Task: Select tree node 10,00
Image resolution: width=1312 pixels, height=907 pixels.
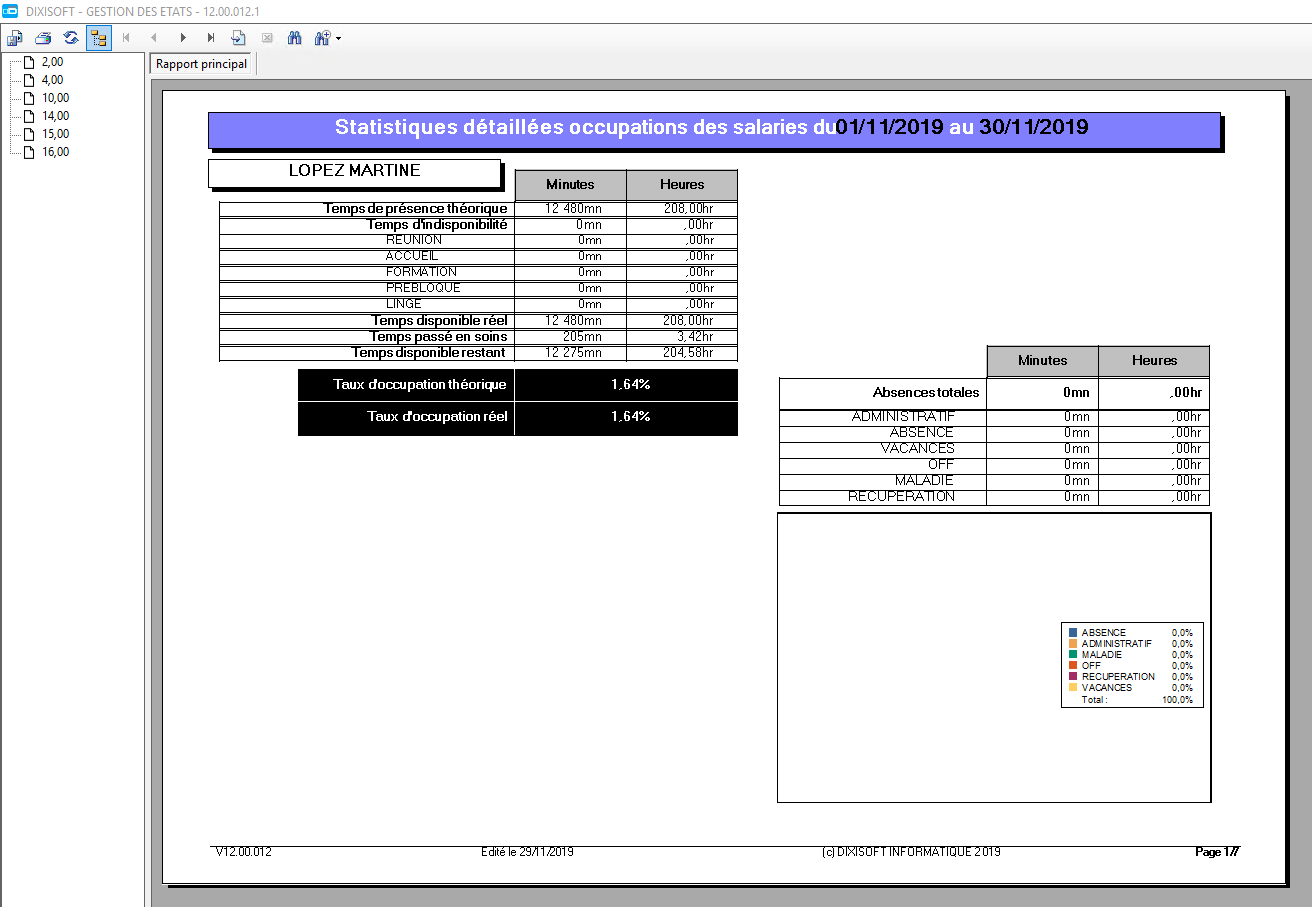Action: click(55, 98)
